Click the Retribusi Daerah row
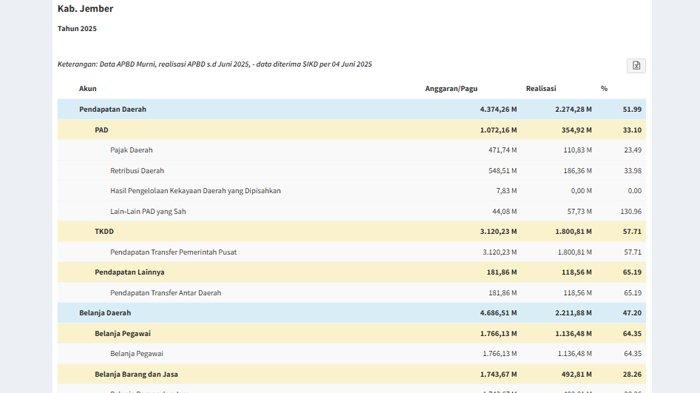The height and width of the screenshot is (393, 700). pos(351,171)
